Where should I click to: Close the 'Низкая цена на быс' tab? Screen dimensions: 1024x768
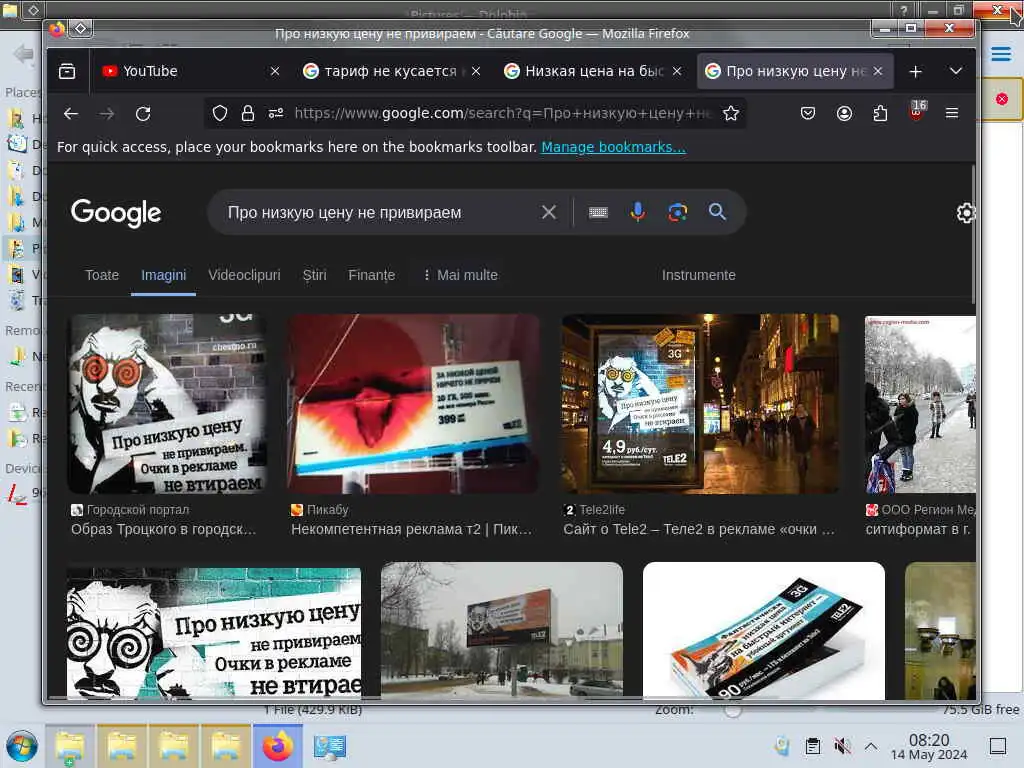677,71
